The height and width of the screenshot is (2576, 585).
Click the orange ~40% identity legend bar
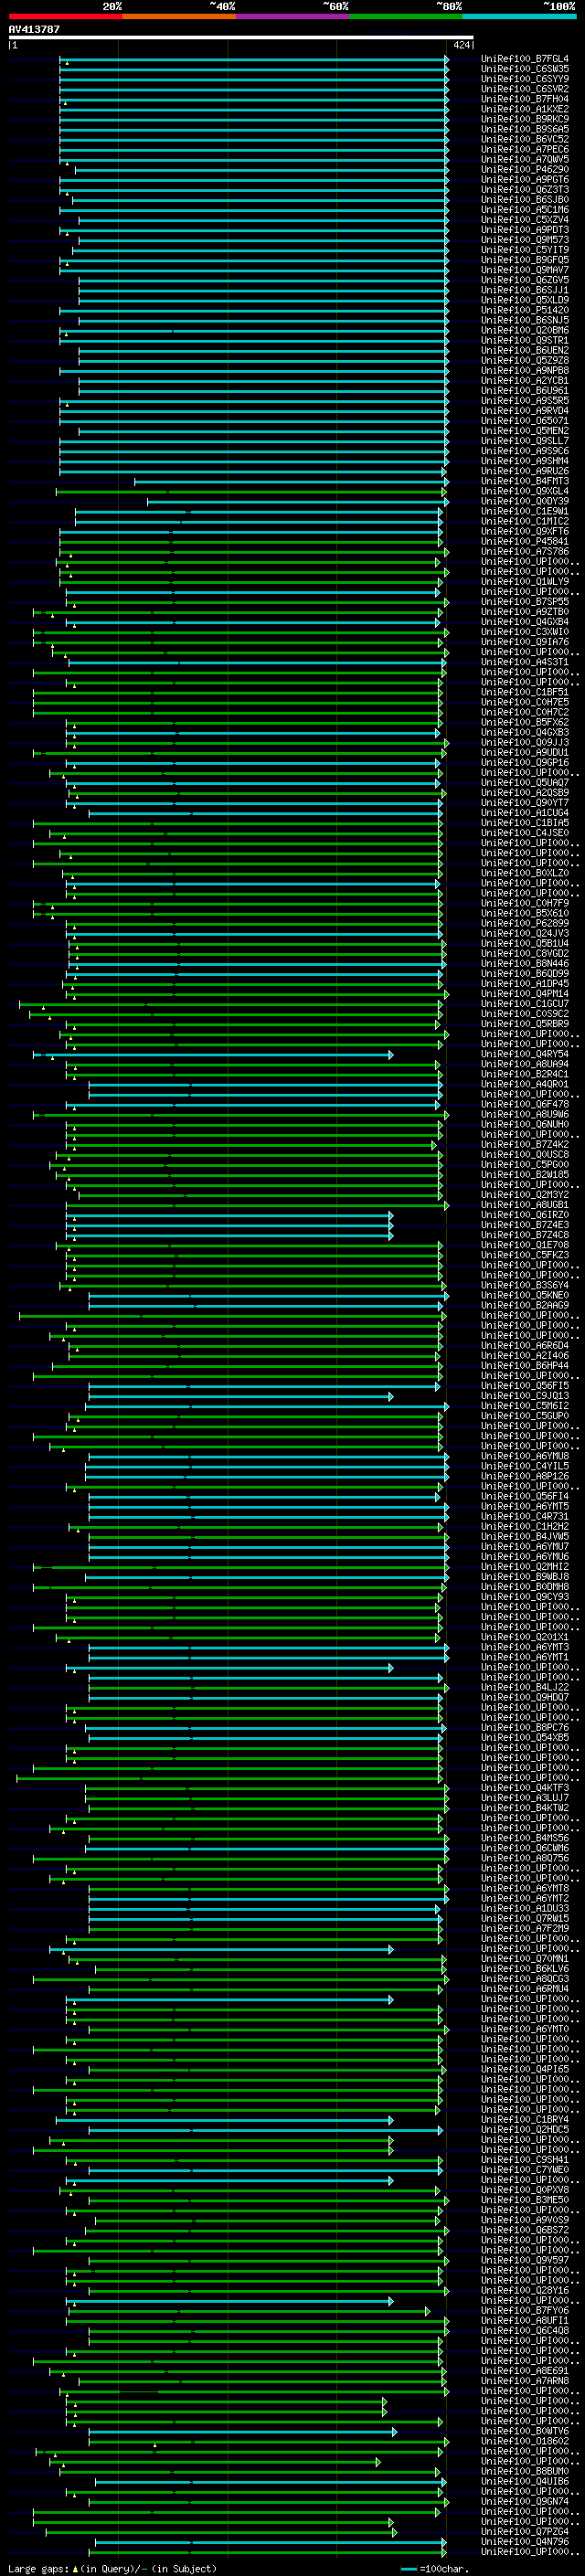click(x=179, y=16)
